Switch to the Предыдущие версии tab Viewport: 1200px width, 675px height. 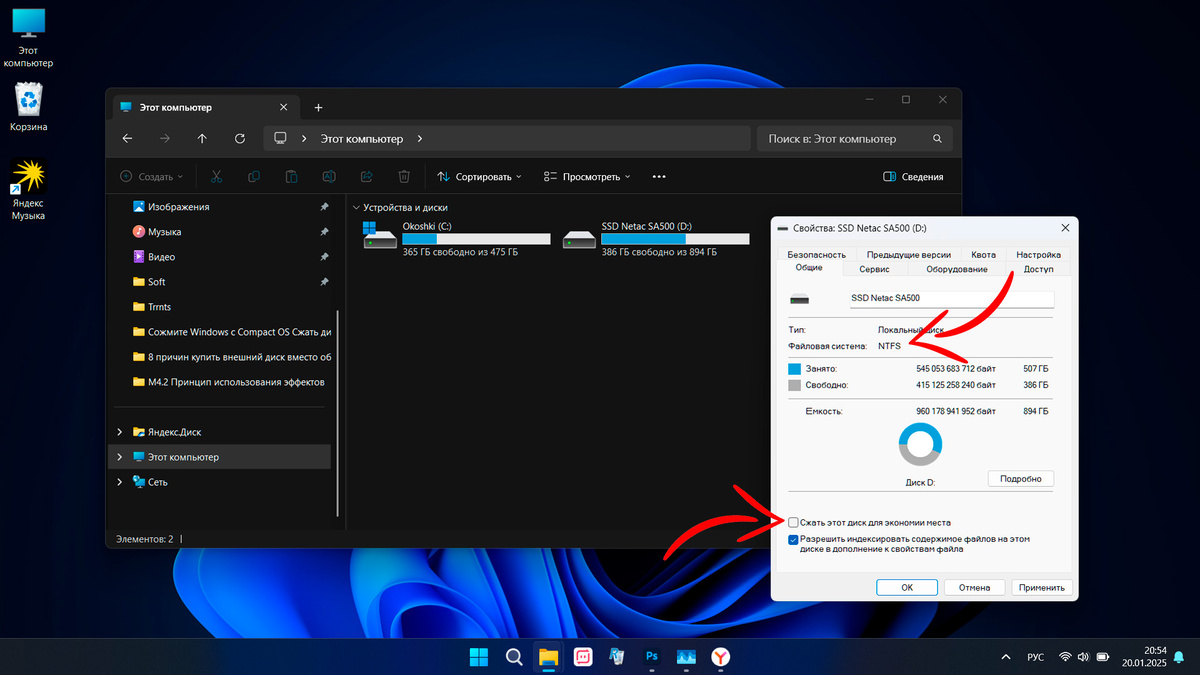tap(908, 255)
